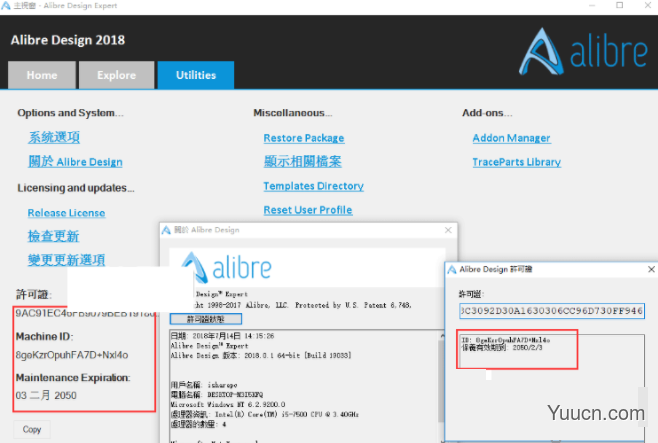The image size is (658, 443).
Task: Select Machine ID value 8geKzrOpuhFA7D+Nxl4o
Action: [x=72, y=355]
